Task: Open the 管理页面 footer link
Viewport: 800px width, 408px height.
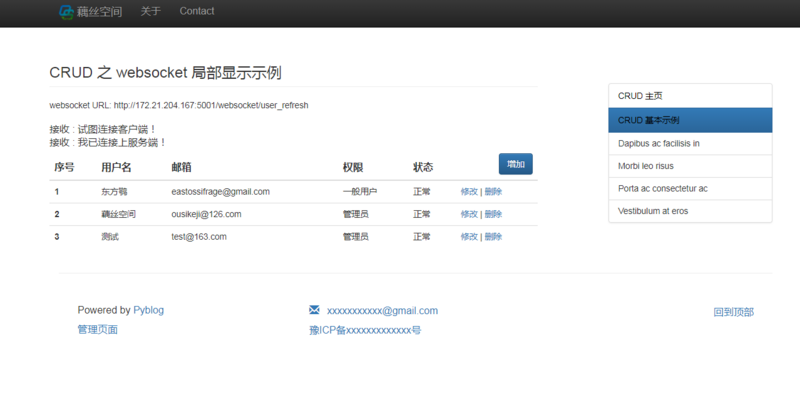Action: pos(97,329)
